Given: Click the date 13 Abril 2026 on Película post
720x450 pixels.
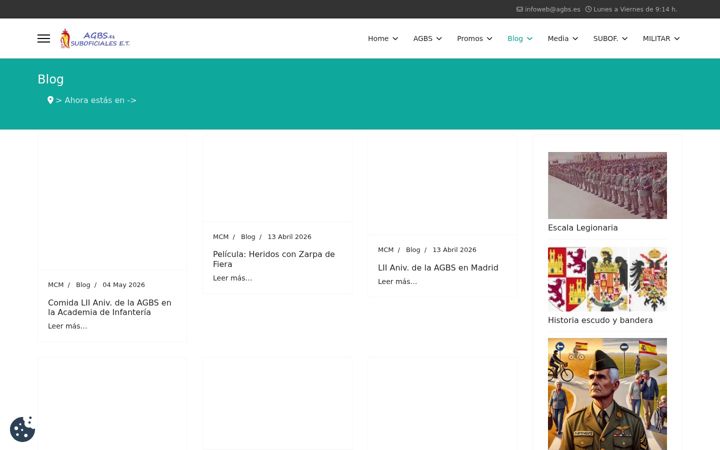Looking at the screenshot, I should (x=289, y=236).
